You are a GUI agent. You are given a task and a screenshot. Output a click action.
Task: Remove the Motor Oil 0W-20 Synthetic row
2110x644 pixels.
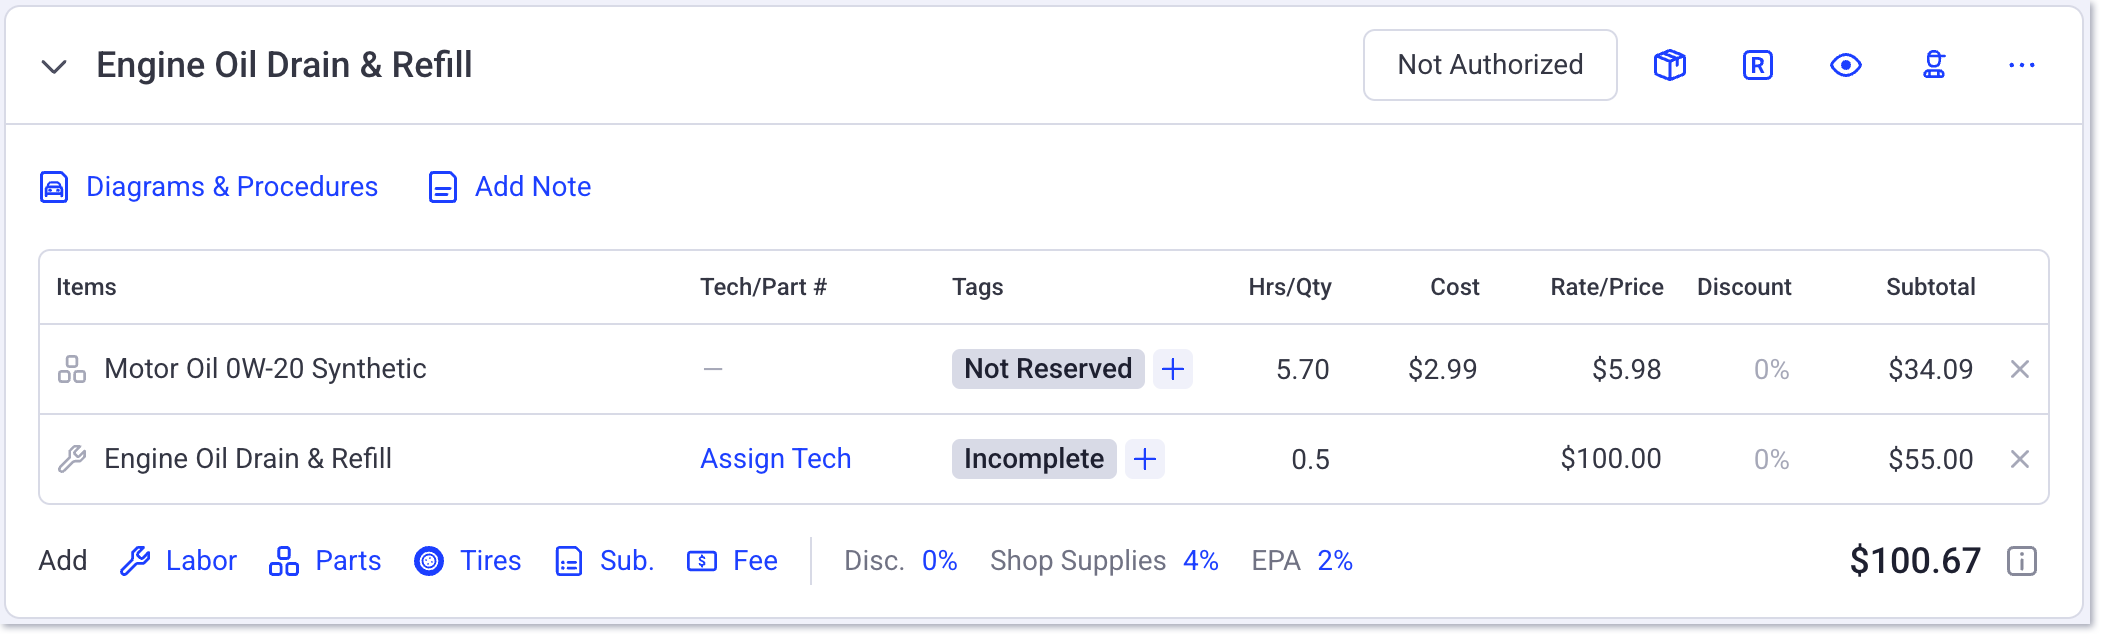click(2020, 369)
